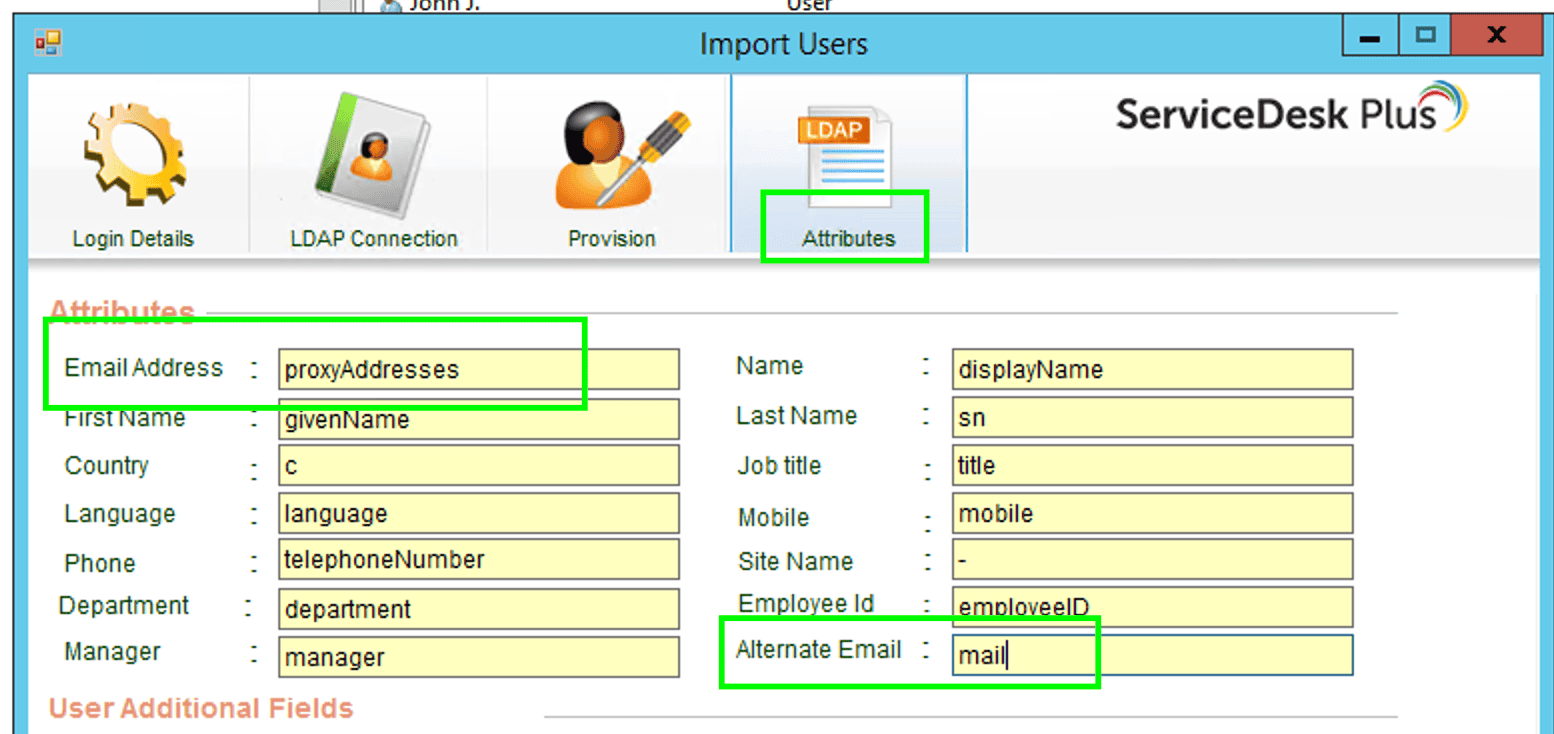1554x734 pixels.
Task: Maximize the Import Users window
Action: [x=1425, y=36]
